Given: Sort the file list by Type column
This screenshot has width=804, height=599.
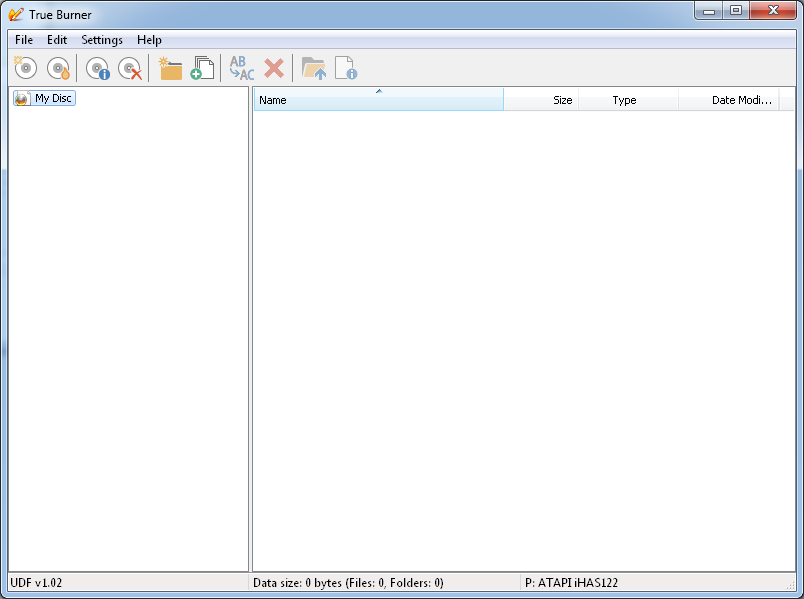Looking at the screenshot, I should [628, 99].
